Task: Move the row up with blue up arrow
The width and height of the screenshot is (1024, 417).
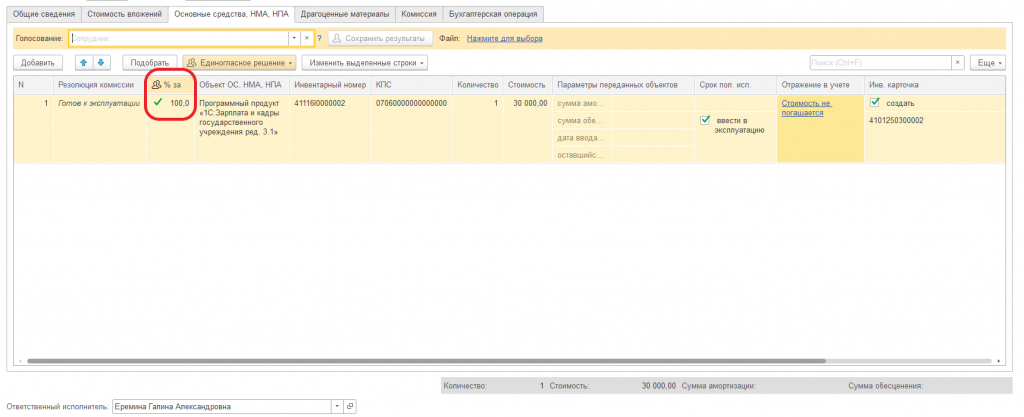Action: (84, 63)
